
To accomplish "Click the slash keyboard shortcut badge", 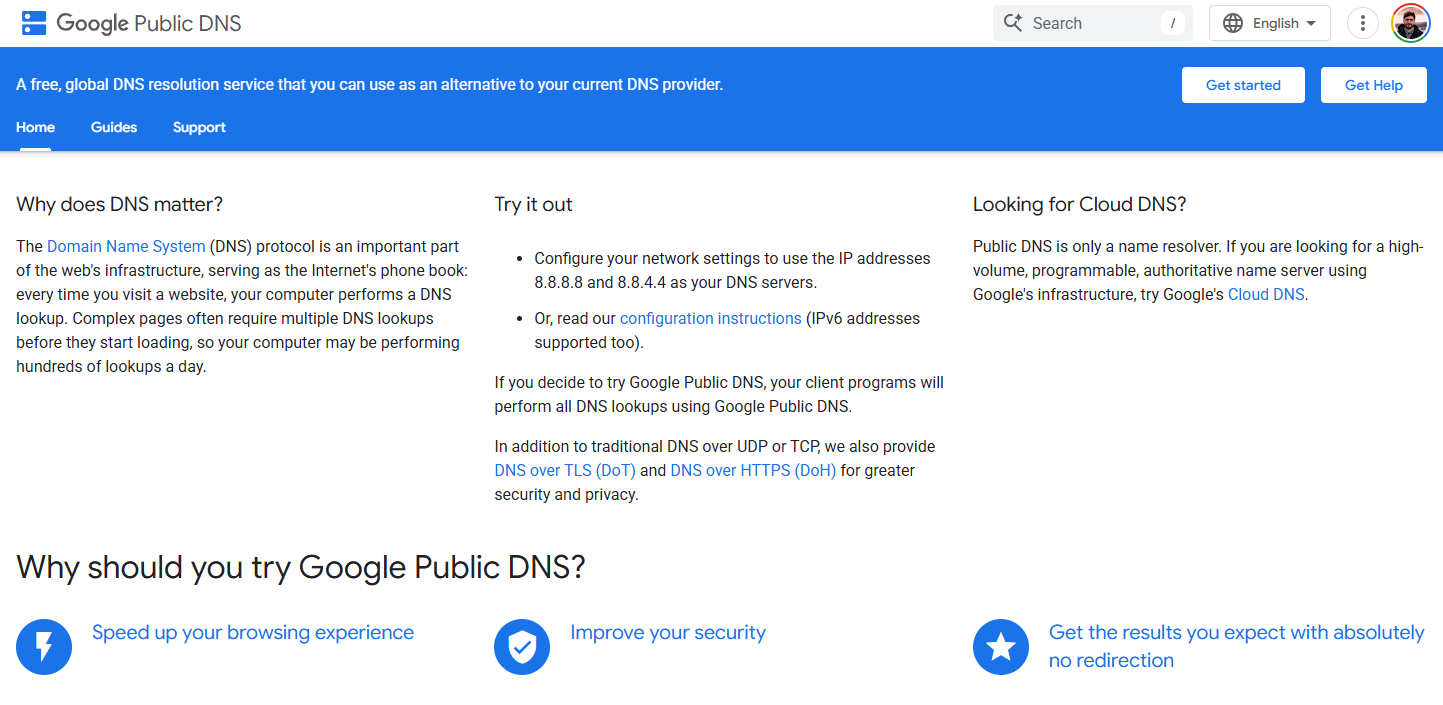I will click(x=1173, y=23).
